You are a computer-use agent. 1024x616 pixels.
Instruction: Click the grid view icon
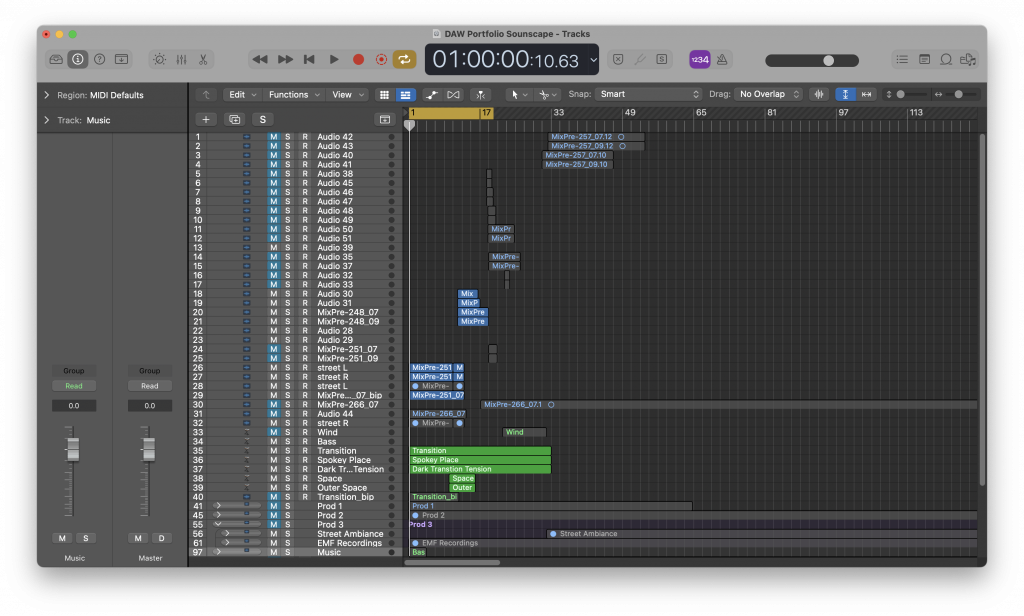click(384, 95)
